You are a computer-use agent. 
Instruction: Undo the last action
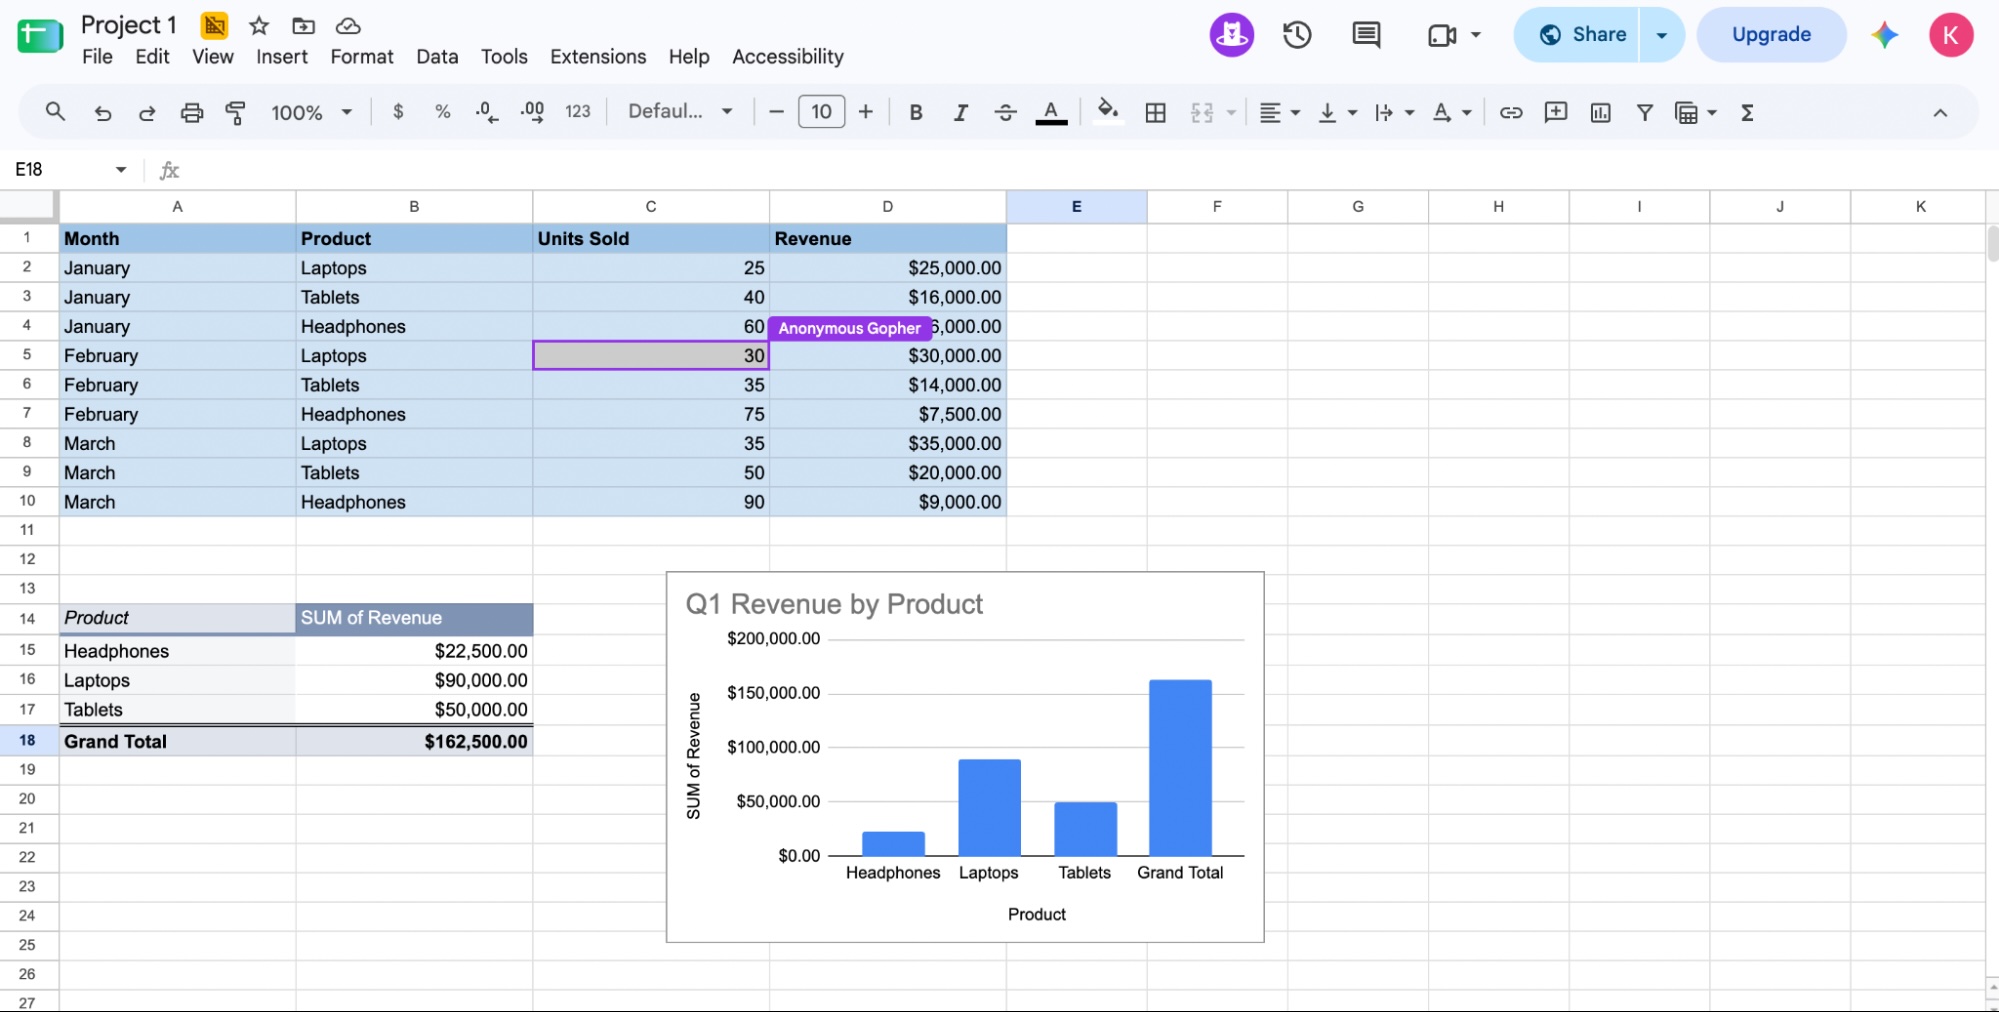[102, 113]
